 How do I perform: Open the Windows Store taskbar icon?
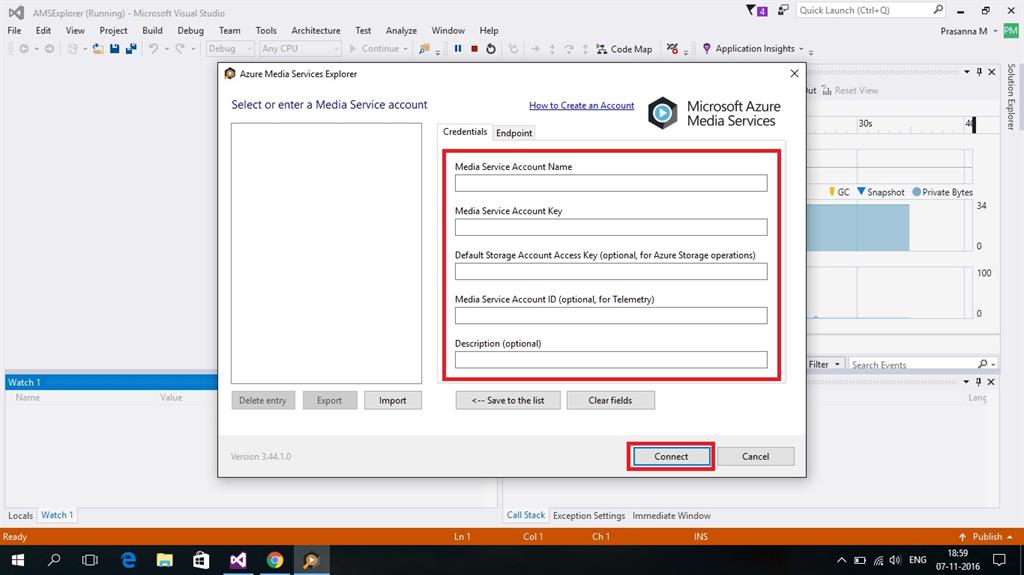pos(201,560)
